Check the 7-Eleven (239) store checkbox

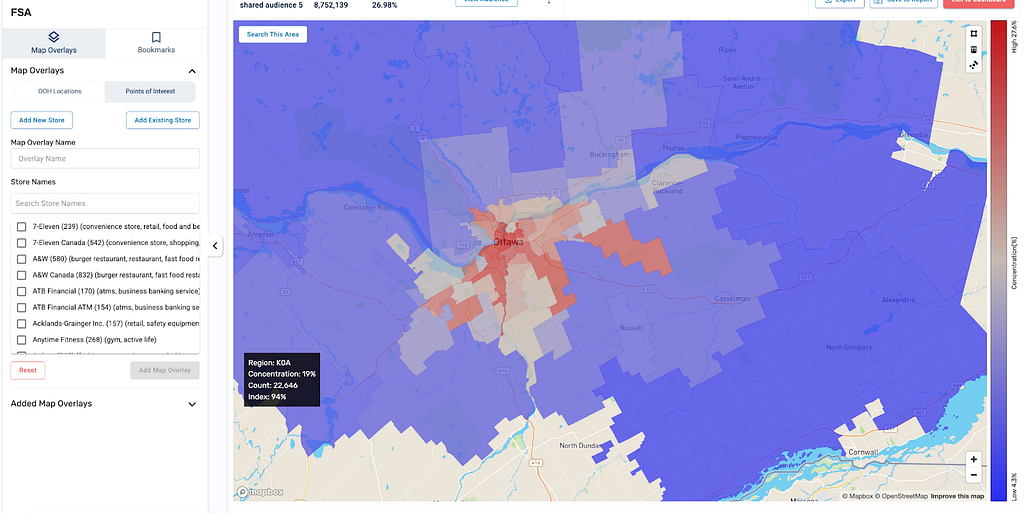22,226
